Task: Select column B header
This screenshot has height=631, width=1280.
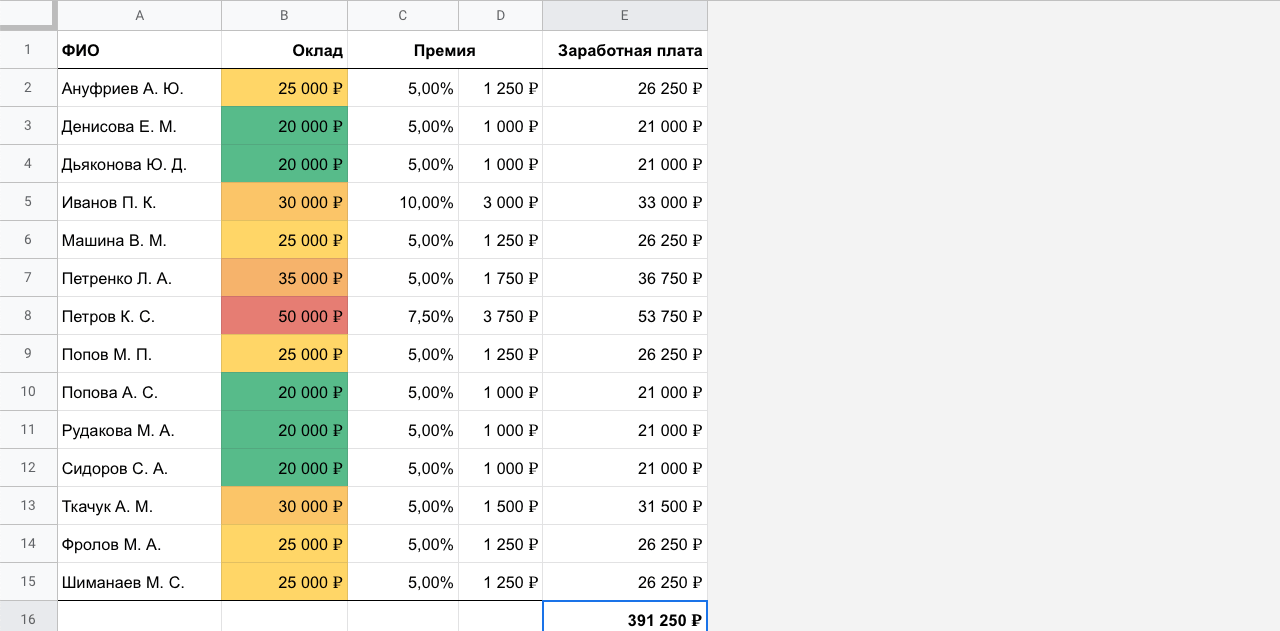Action: pos(285,15)
